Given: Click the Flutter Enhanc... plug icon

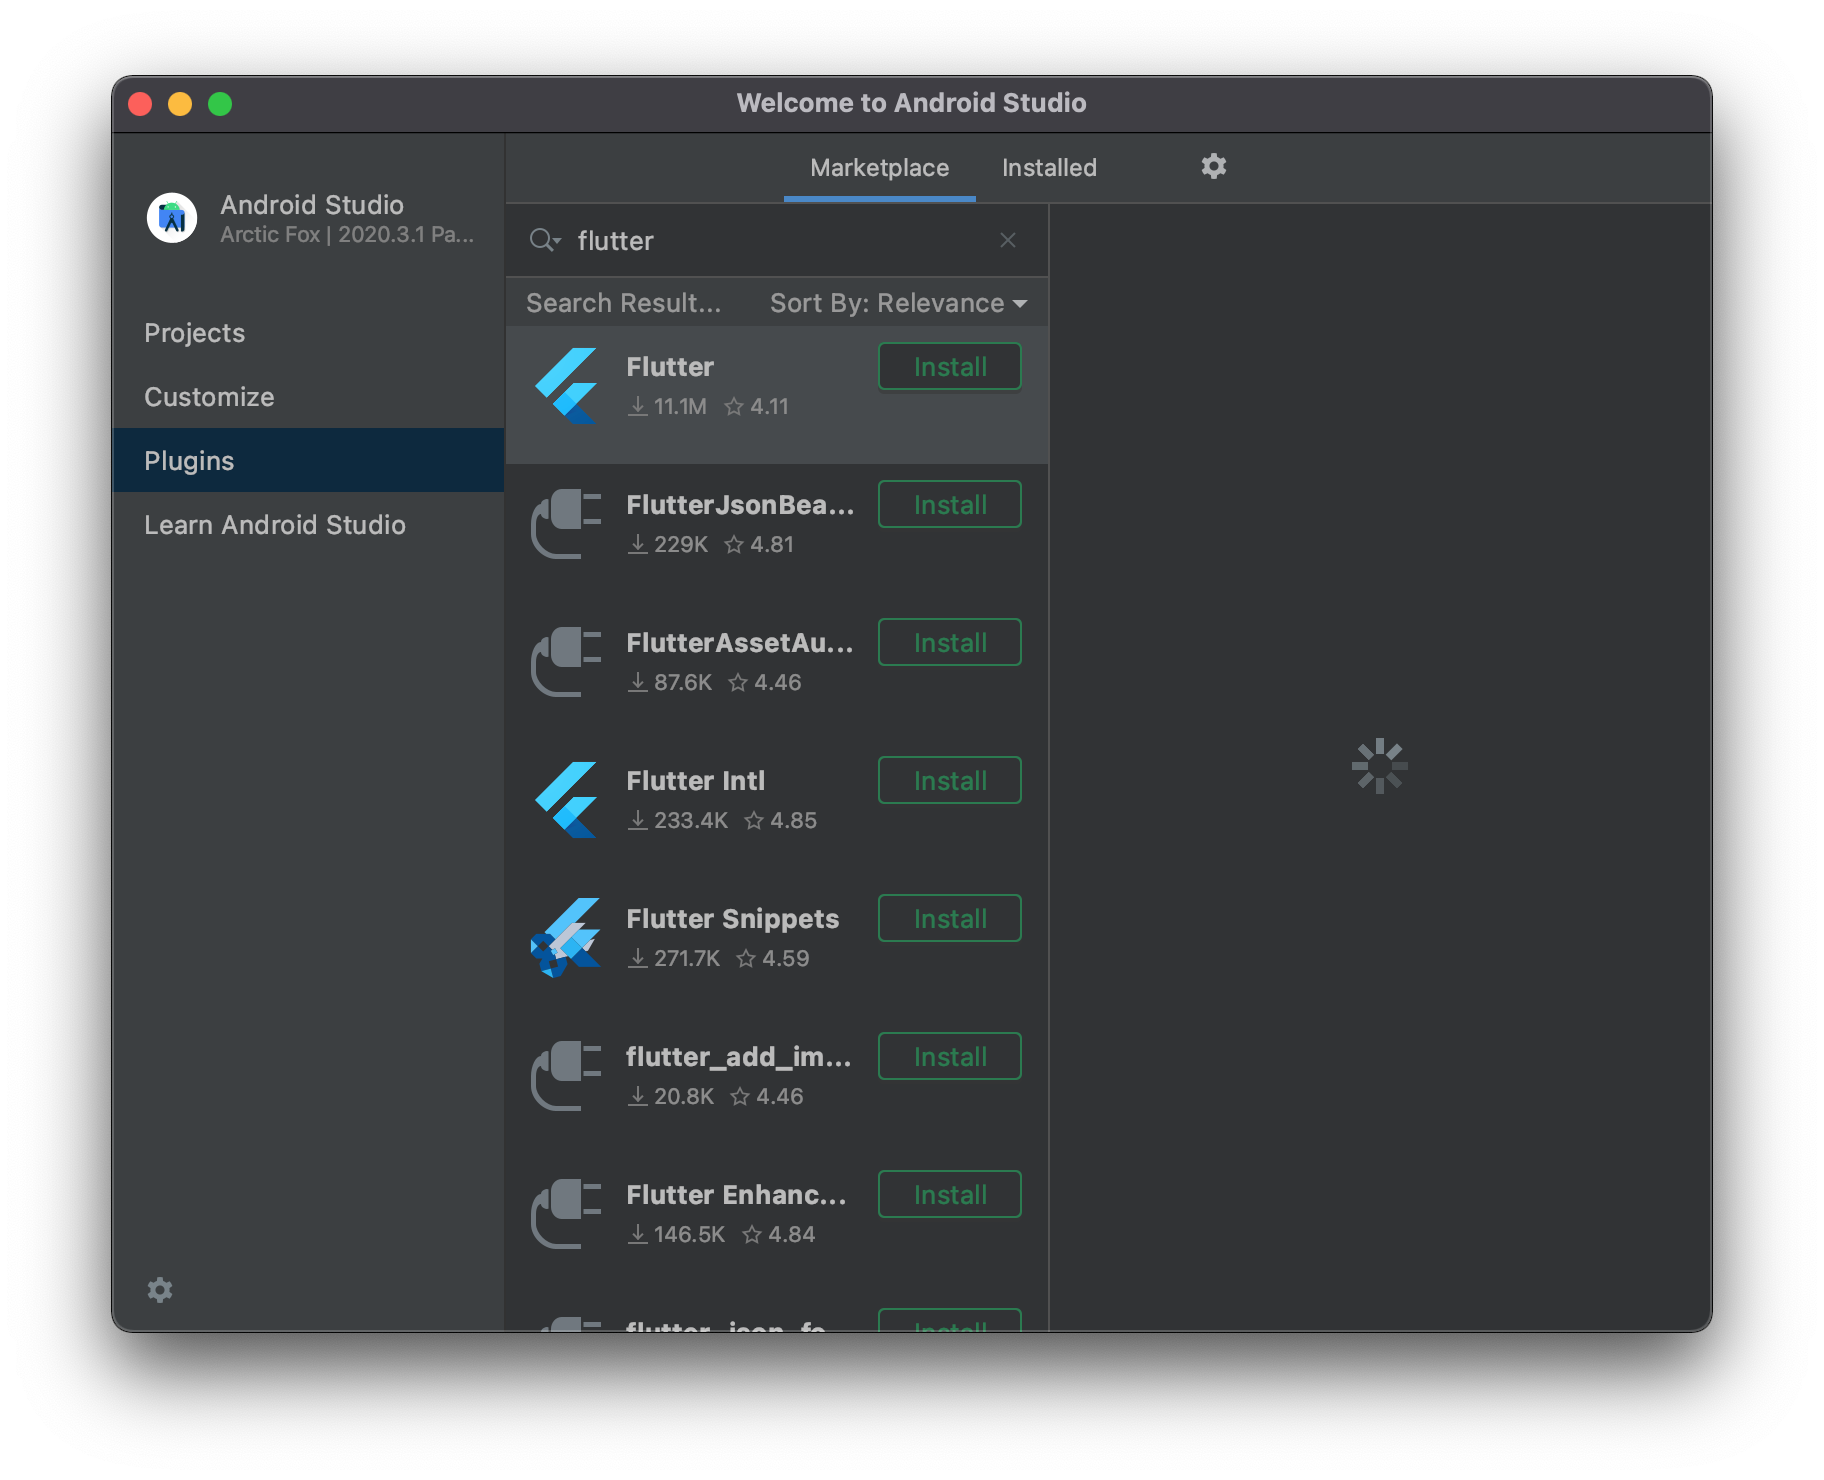Looking at the screenshot, I should (x=566, y=1213).
